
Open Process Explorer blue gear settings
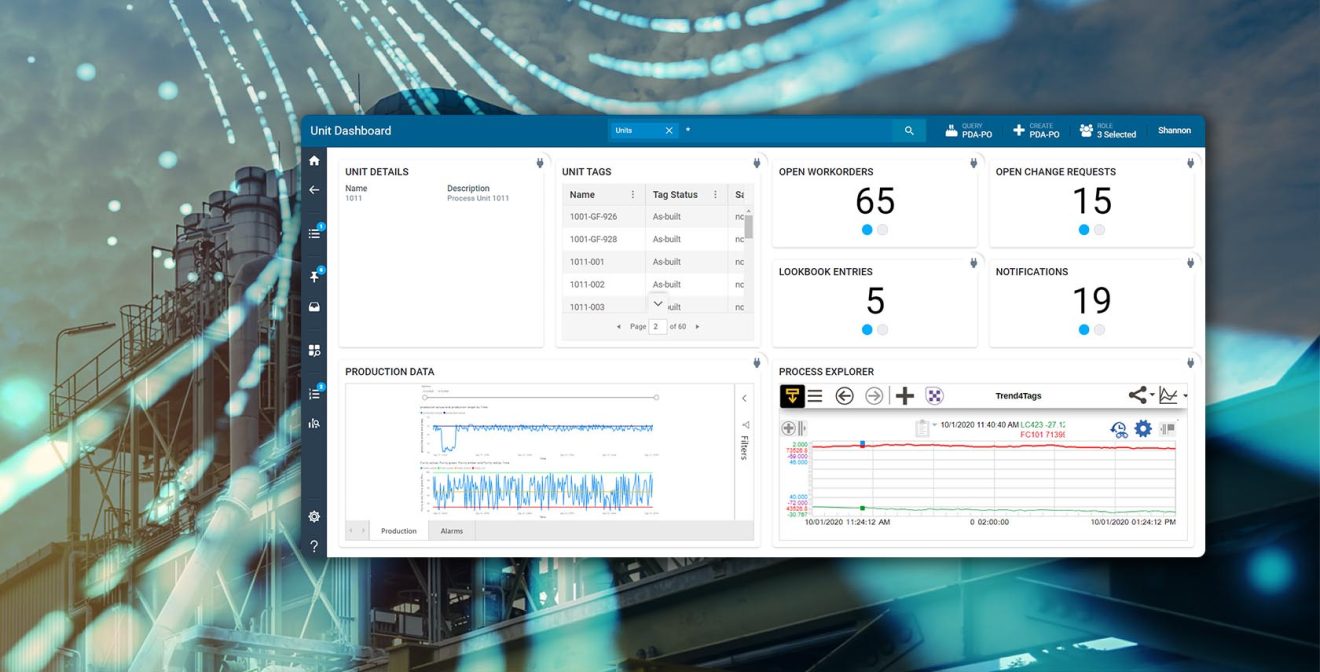1143,429
